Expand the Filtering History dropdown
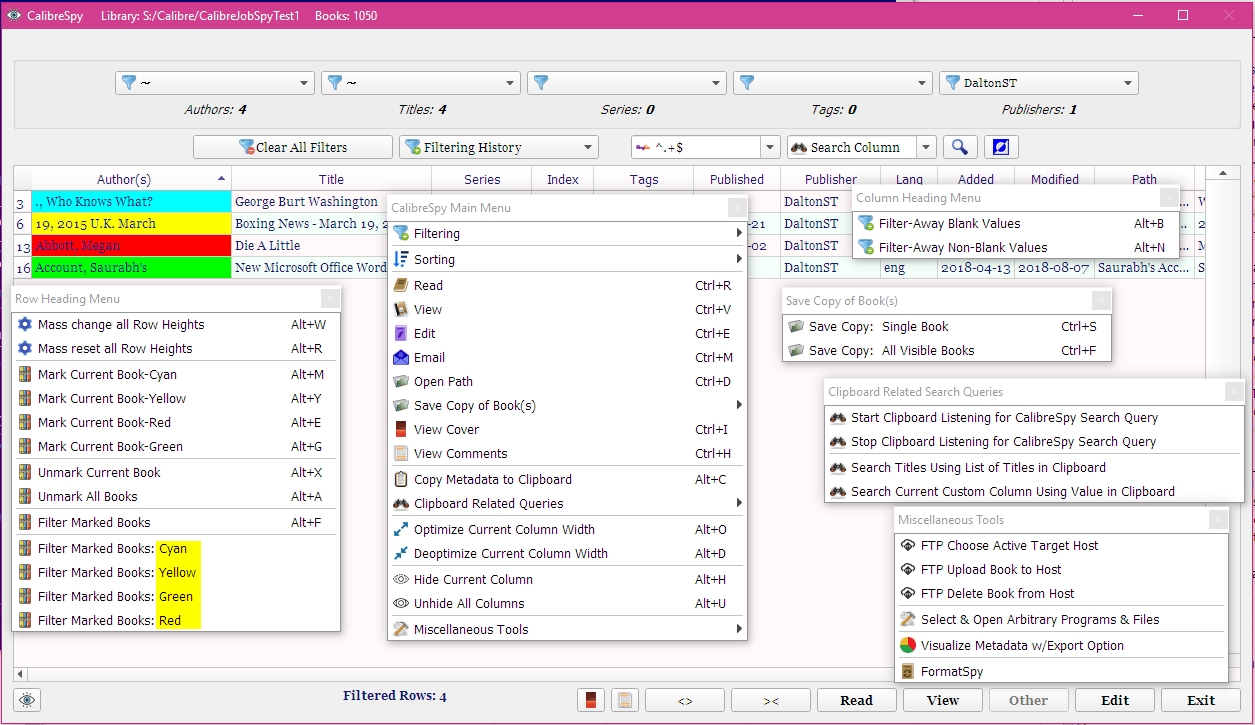Image resolution: width=1255 pixels, height=725 pixels. 586,147
